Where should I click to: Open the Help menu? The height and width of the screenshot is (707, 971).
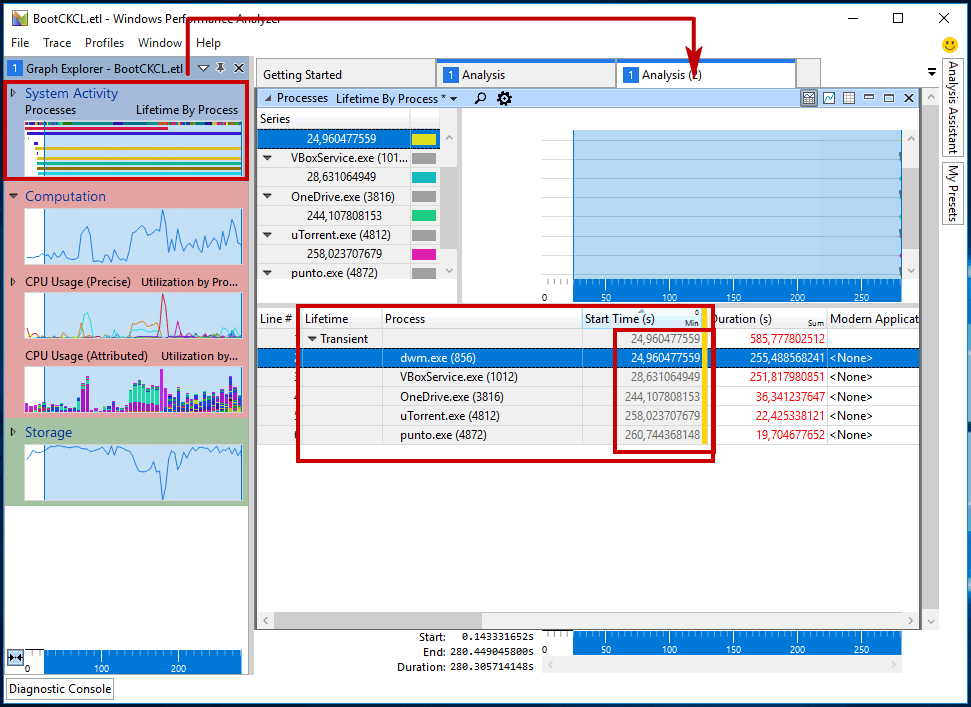click(208, 43)
